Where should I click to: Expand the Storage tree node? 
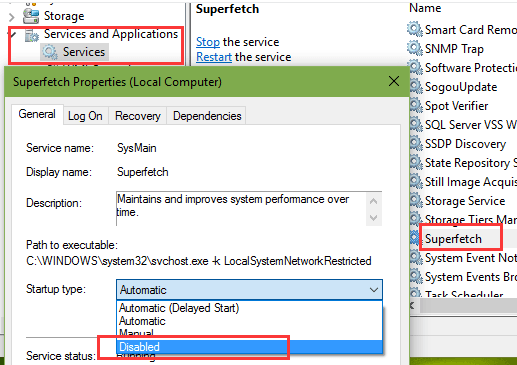pos(12,17)
